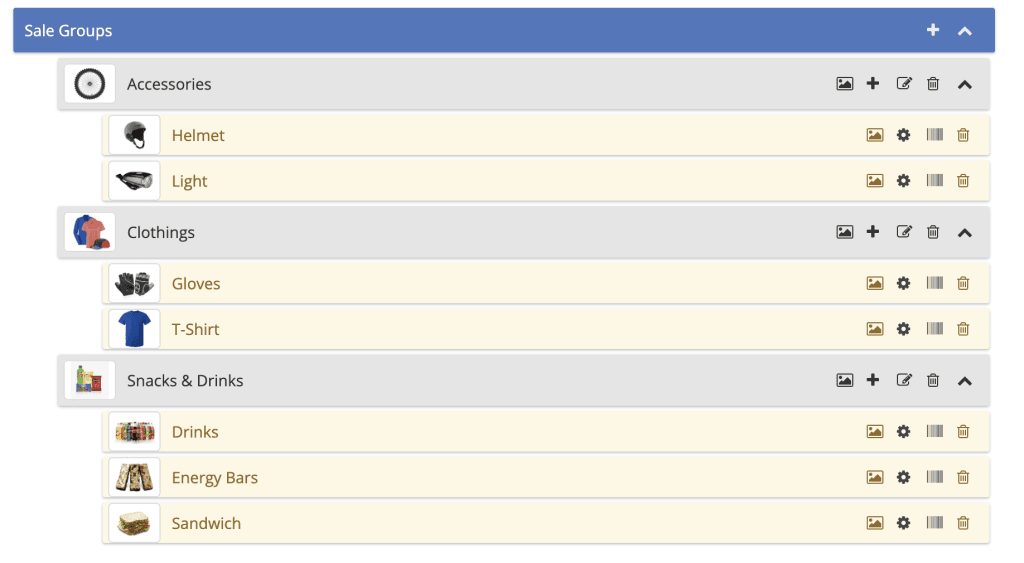Collapse the Snacks & Drinks group
Screen dimensions: 1024x563
point(965,380)
